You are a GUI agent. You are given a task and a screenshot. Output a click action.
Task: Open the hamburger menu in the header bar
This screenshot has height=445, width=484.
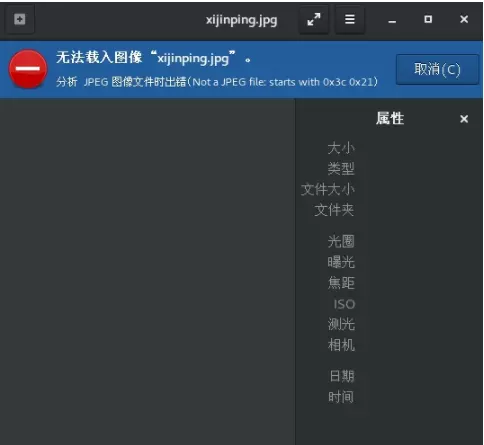pos(350,20)
